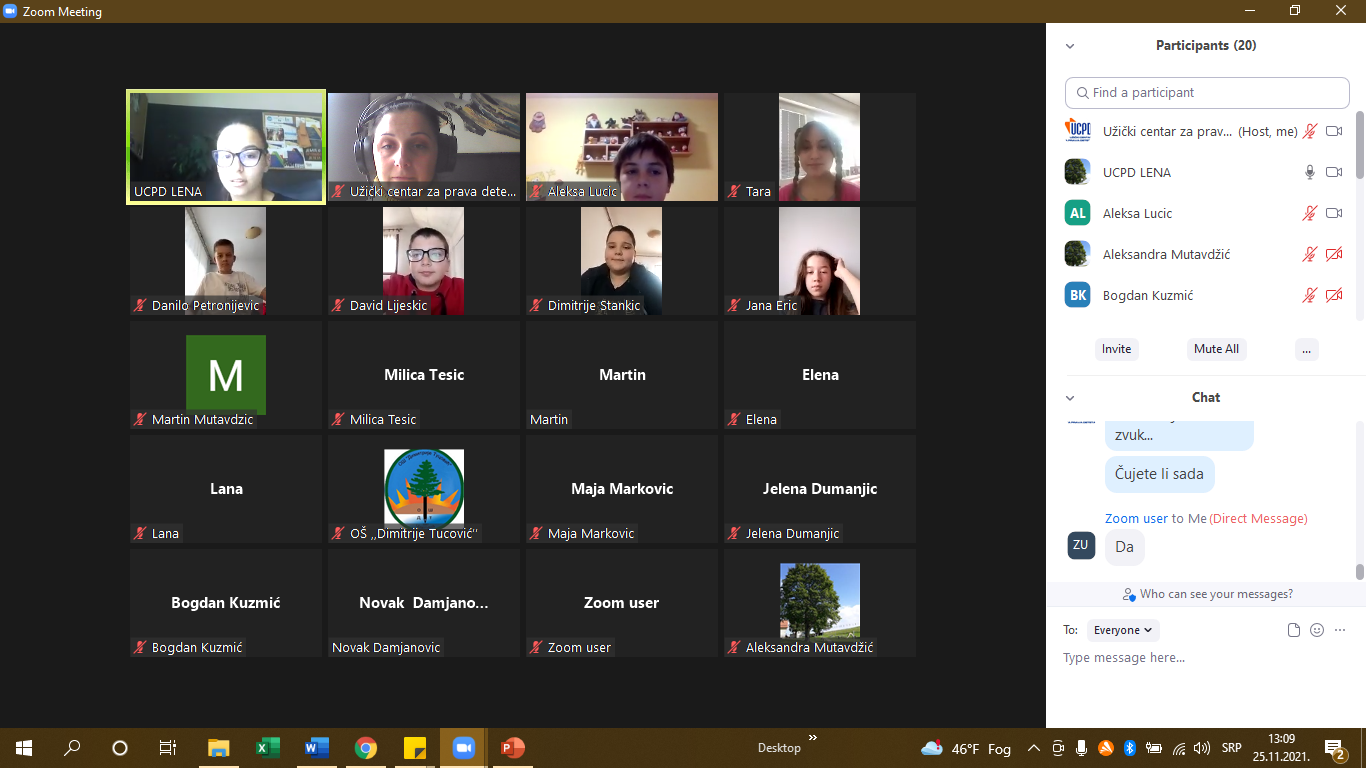Image resolution: width=1366 pixels, height=768 pixels.
Task: Open 'Who can see your messages?' link
Action: (1207, 594)
